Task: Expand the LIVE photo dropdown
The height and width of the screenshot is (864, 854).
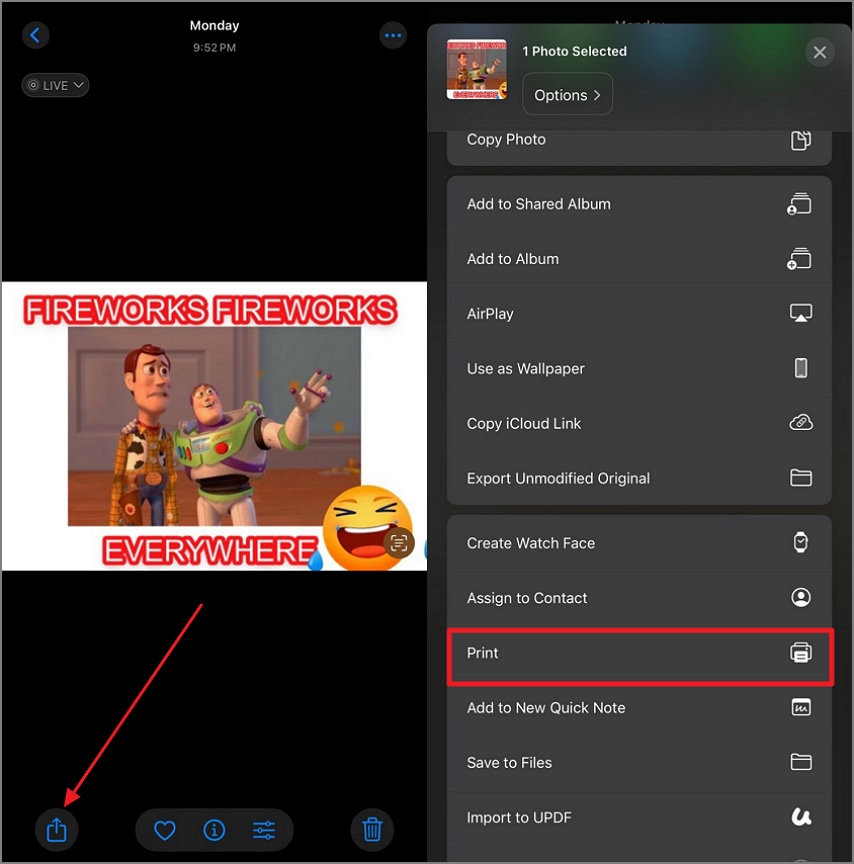Action: point(55,85)
